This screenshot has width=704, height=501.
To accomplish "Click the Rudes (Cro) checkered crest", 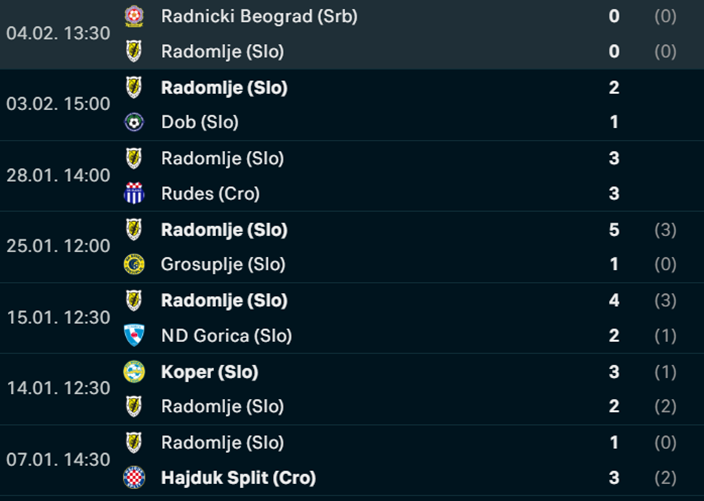I will click(134, 193).
